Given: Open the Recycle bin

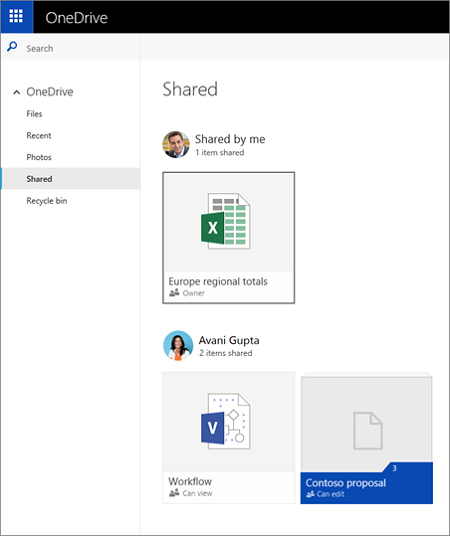Looking at the screenshot, I should click(x=47, y=201).
